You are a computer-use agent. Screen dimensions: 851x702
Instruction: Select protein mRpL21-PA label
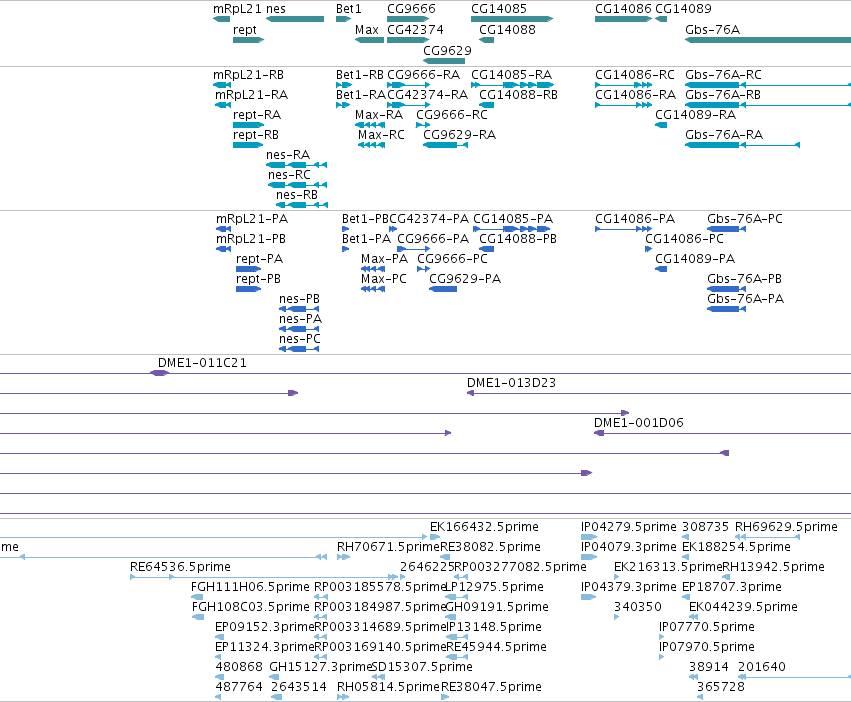(x=252, y=219)
